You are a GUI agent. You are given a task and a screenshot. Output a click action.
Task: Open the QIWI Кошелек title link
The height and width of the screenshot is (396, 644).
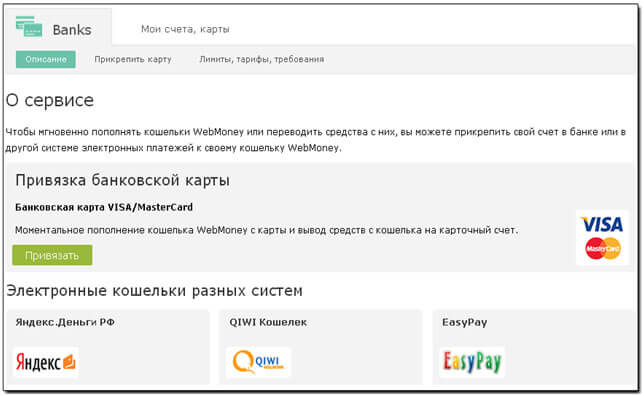pos(268,322)
